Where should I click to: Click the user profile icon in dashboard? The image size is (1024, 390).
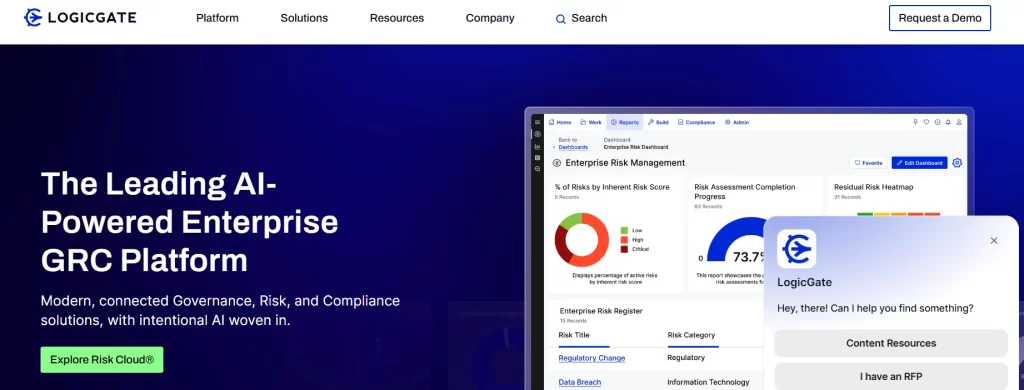(959, 122)
